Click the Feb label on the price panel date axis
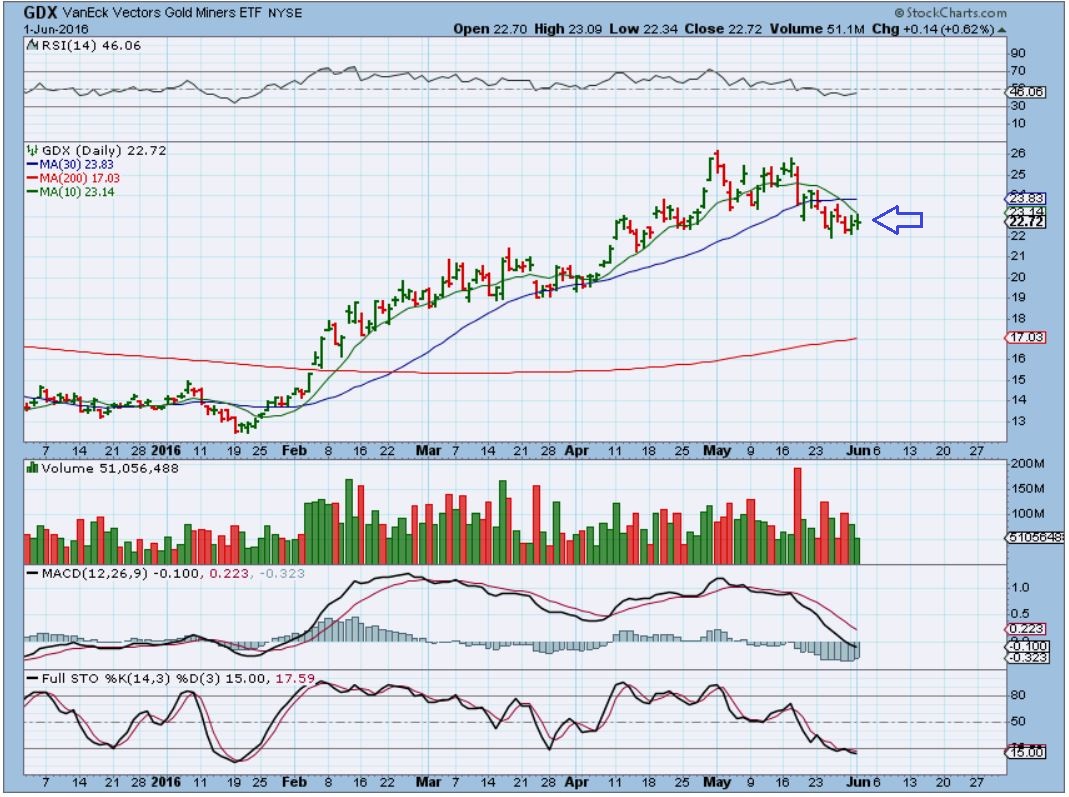 click(295, 451)
